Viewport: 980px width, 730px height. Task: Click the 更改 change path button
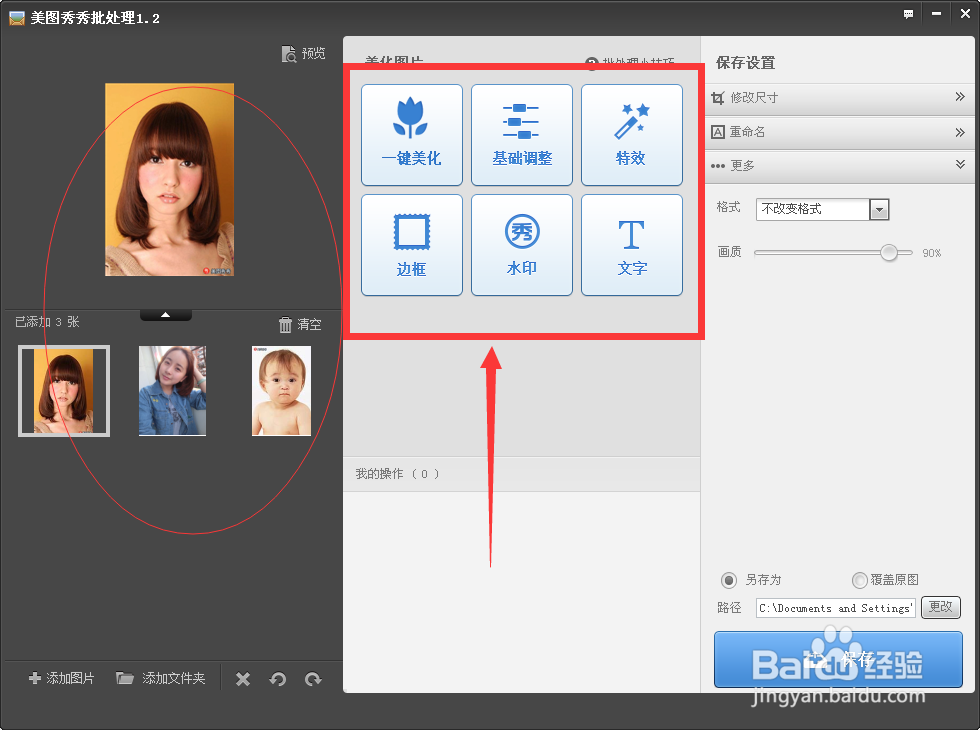[941, 608]
